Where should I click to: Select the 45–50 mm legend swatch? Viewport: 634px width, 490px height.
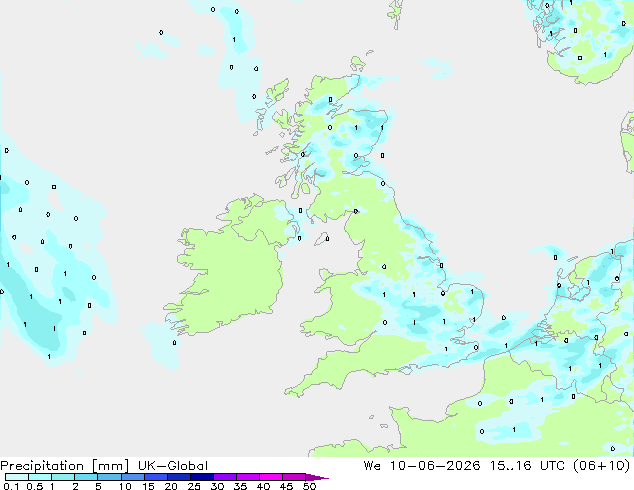(294, 477)
